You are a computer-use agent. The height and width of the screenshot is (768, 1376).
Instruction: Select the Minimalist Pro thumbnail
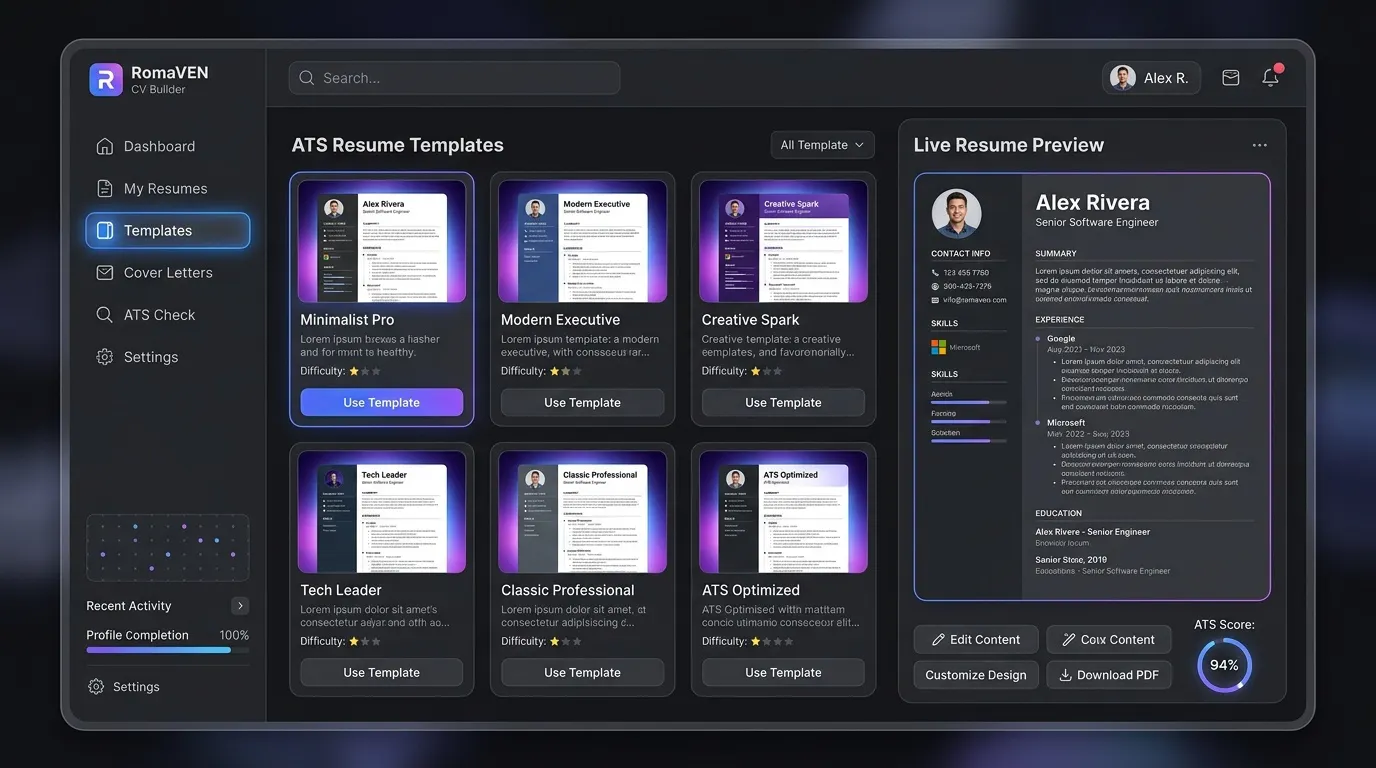(382, 241)
